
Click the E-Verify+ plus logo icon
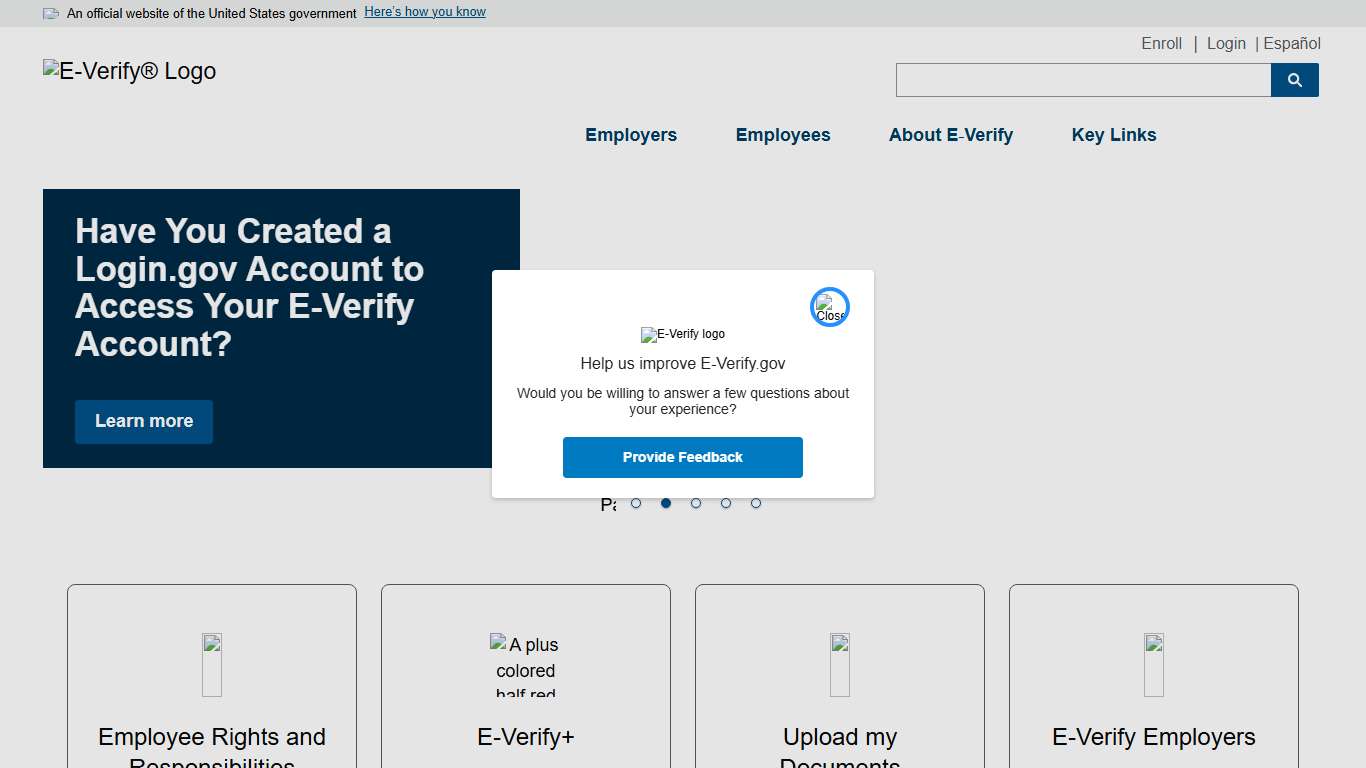pyautogui.click(x=525, y=664)
